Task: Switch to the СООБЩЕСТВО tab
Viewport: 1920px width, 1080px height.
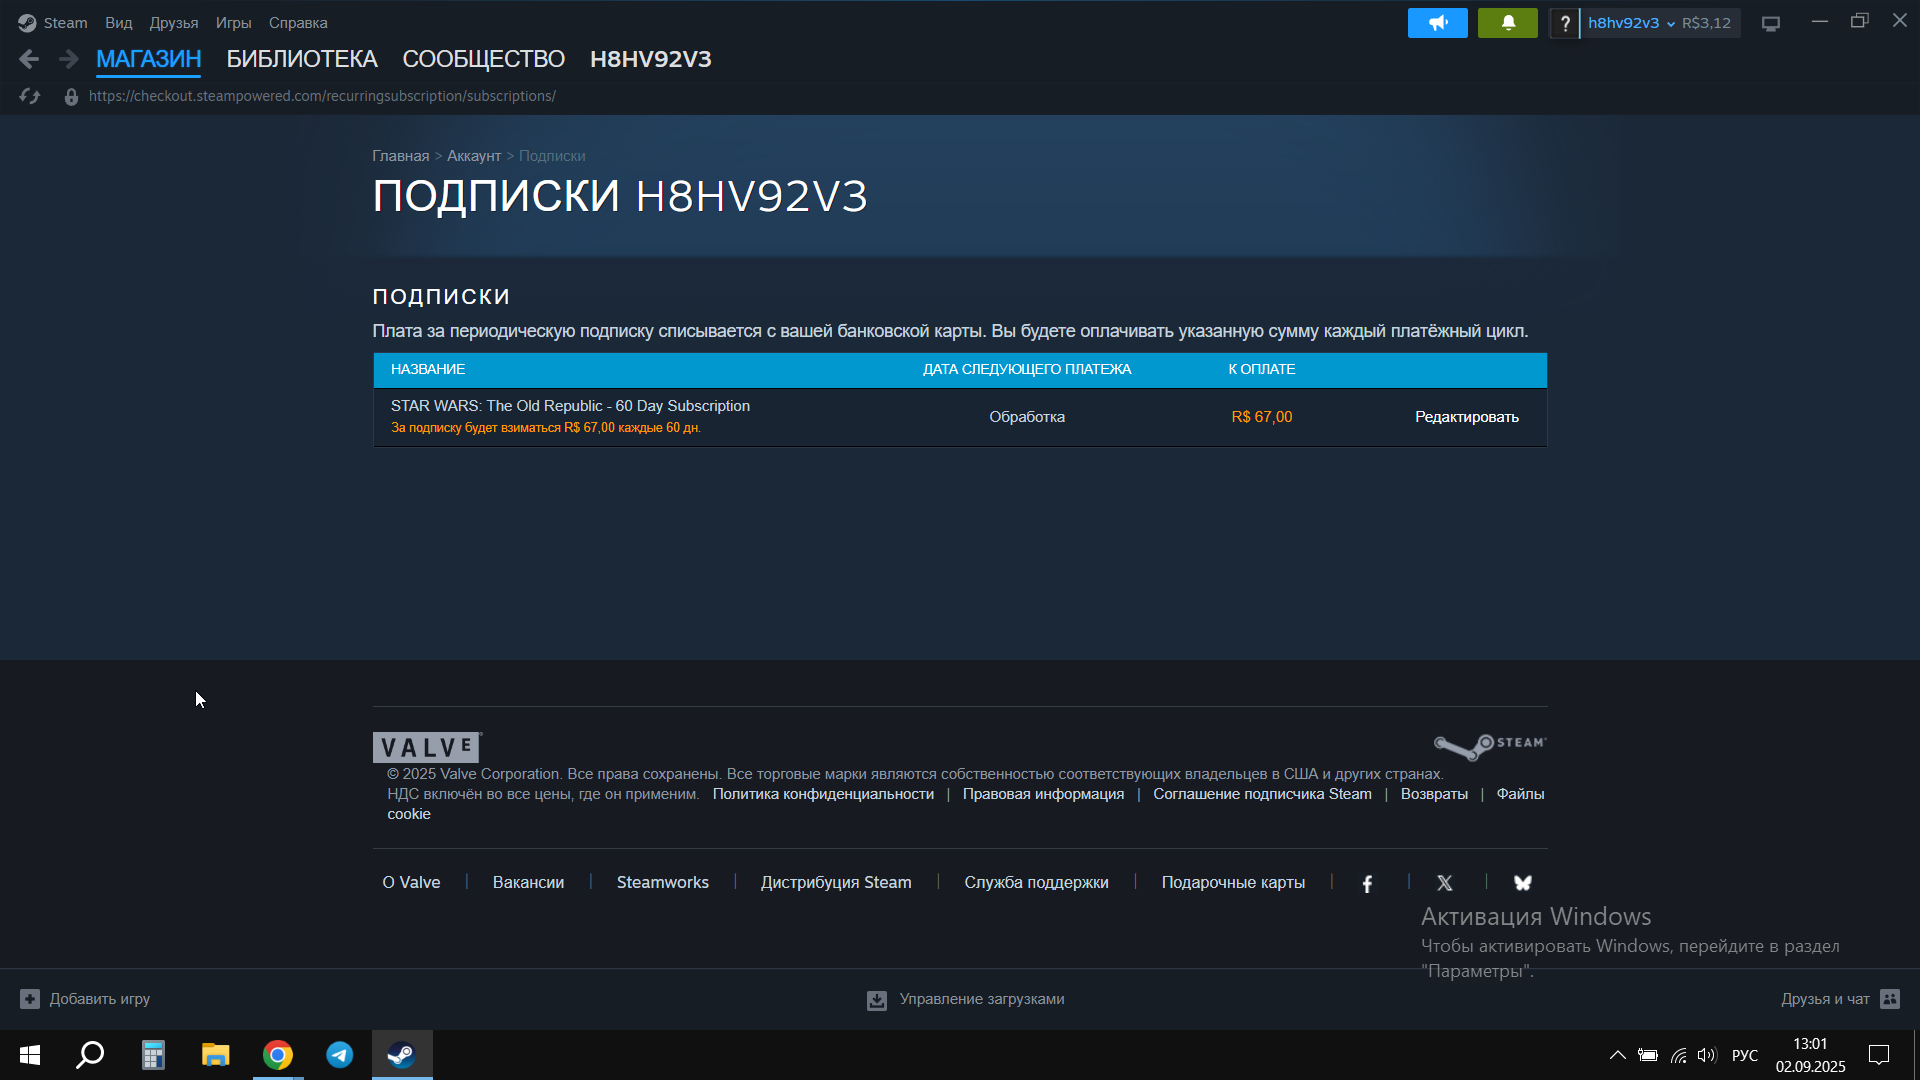Action: click(x=484, y=59)
